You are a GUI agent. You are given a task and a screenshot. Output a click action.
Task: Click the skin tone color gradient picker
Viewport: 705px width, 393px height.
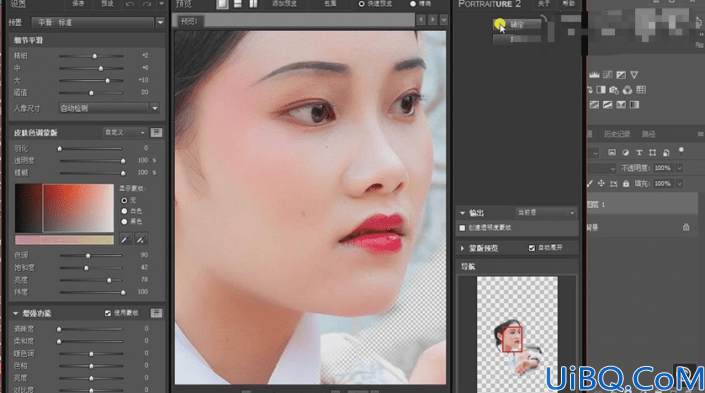pyautogui.click(x=64, y=208)
